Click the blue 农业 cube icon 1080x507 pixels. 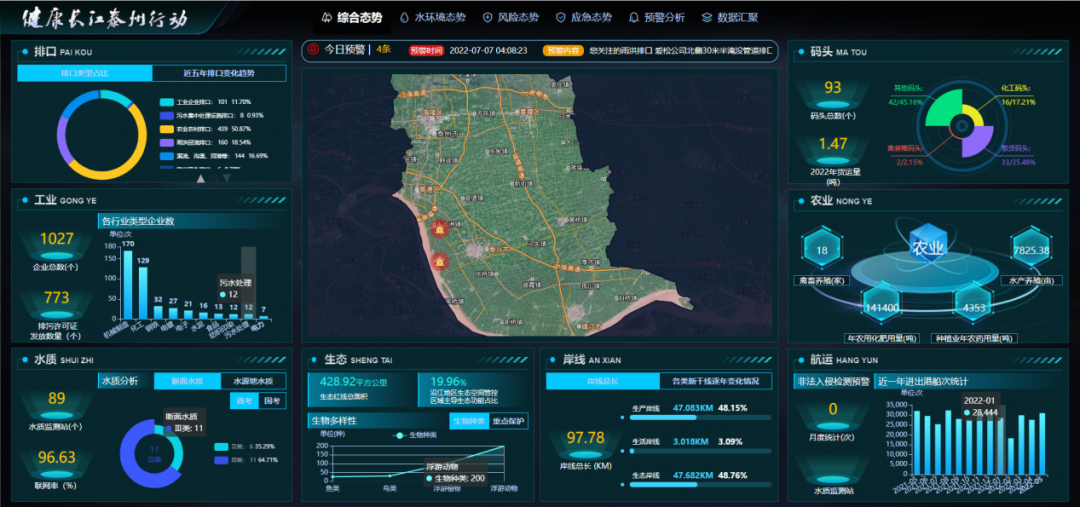click(x=926, y=247)
